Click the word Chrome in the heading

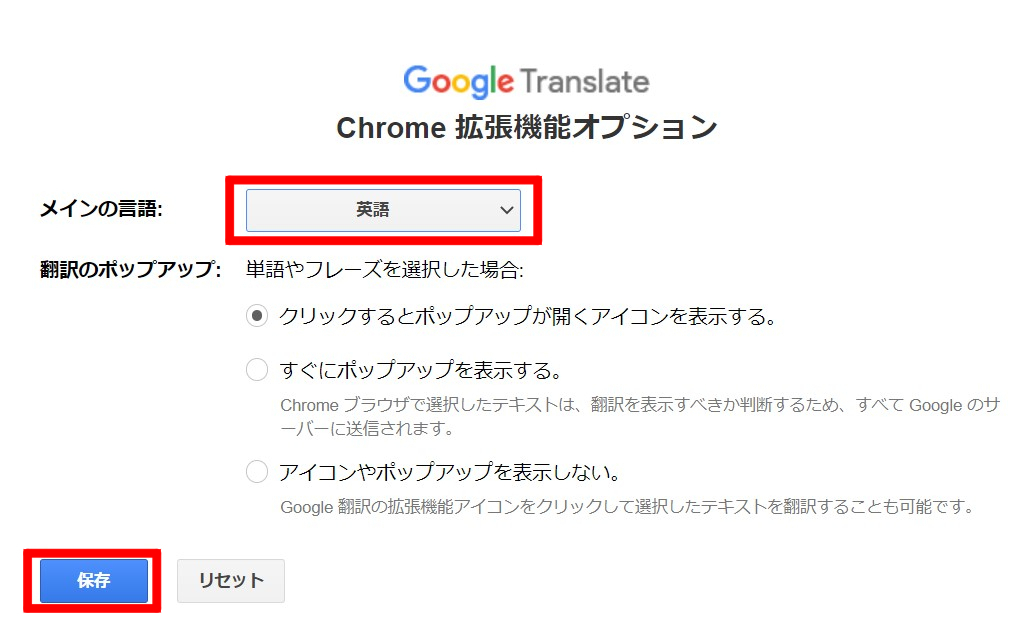tap(391, 128)
